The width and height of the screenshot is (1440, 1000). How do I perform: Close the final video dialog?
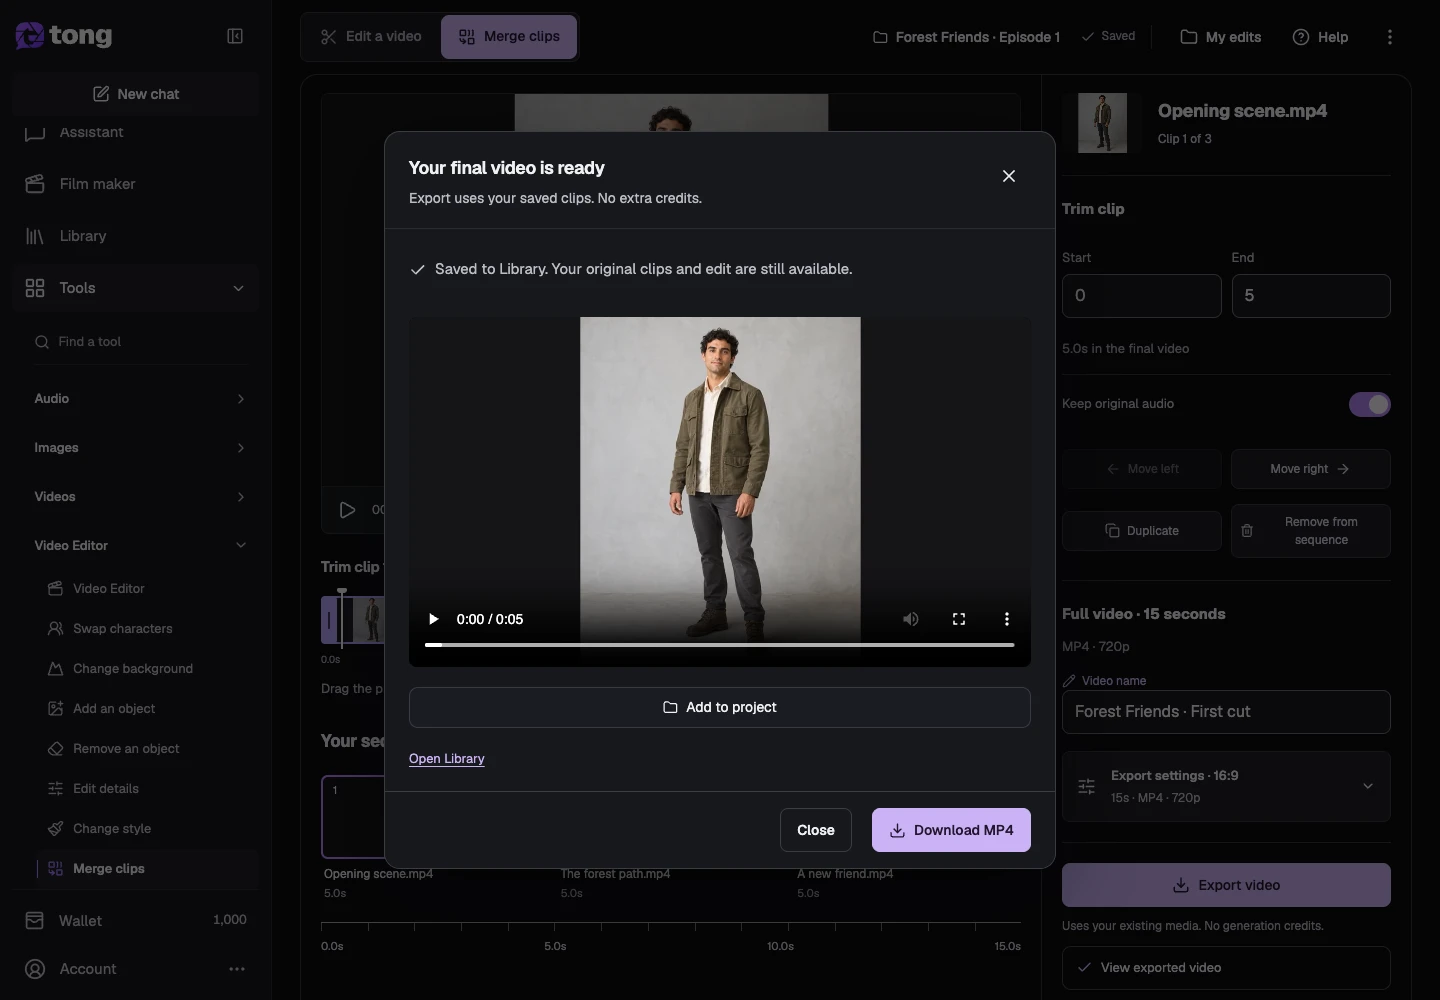tap(1009, 176)
